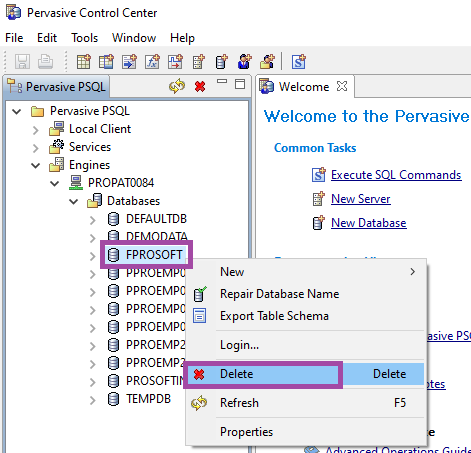Viewport: 471px width, 453px height.
Task: Expand the Services node
Action: [36, 148]
